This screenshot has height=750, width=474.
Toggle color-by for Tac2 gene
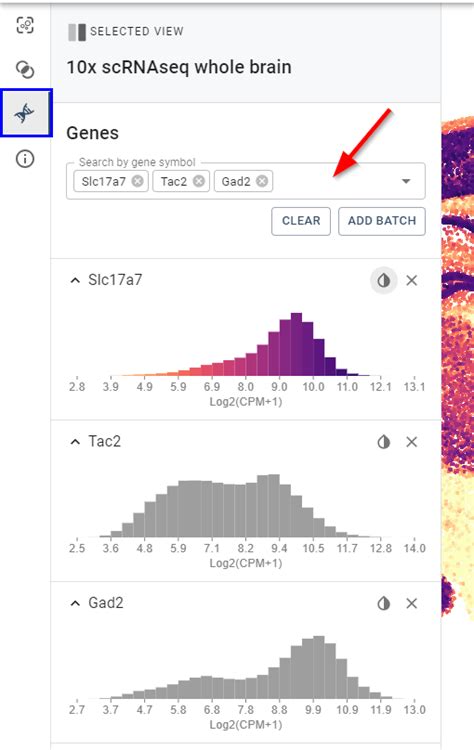pos(384,442)
